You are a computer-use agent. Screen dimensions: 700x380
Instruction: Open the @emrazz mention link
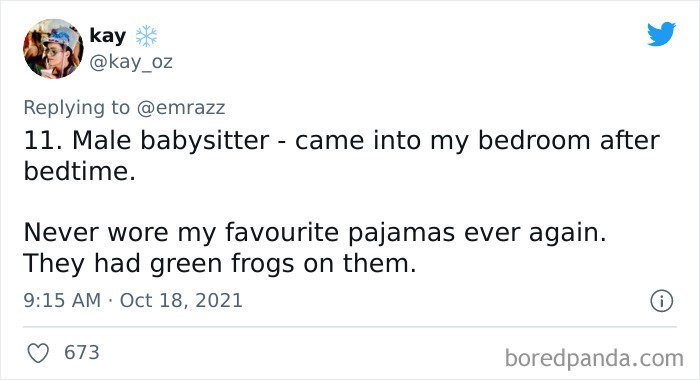(181, 108)
